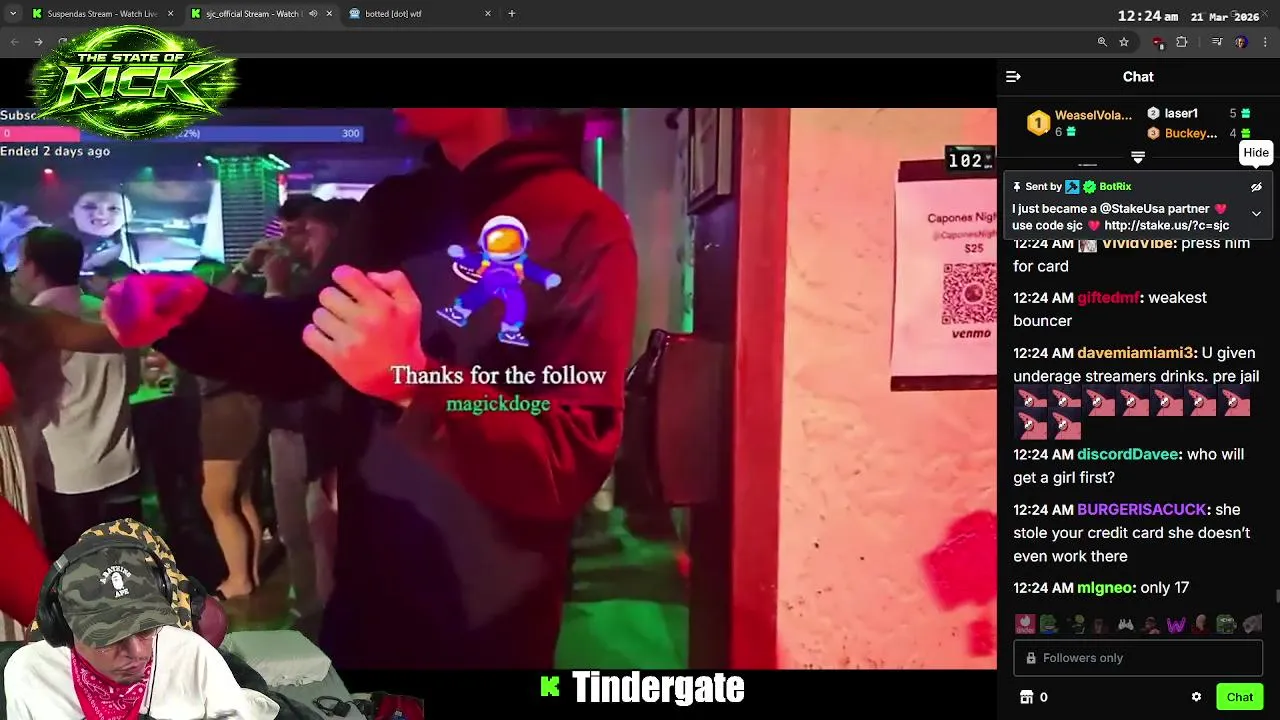Go forward in browser history
This screenshot has height=720, width=1280.
38,42
